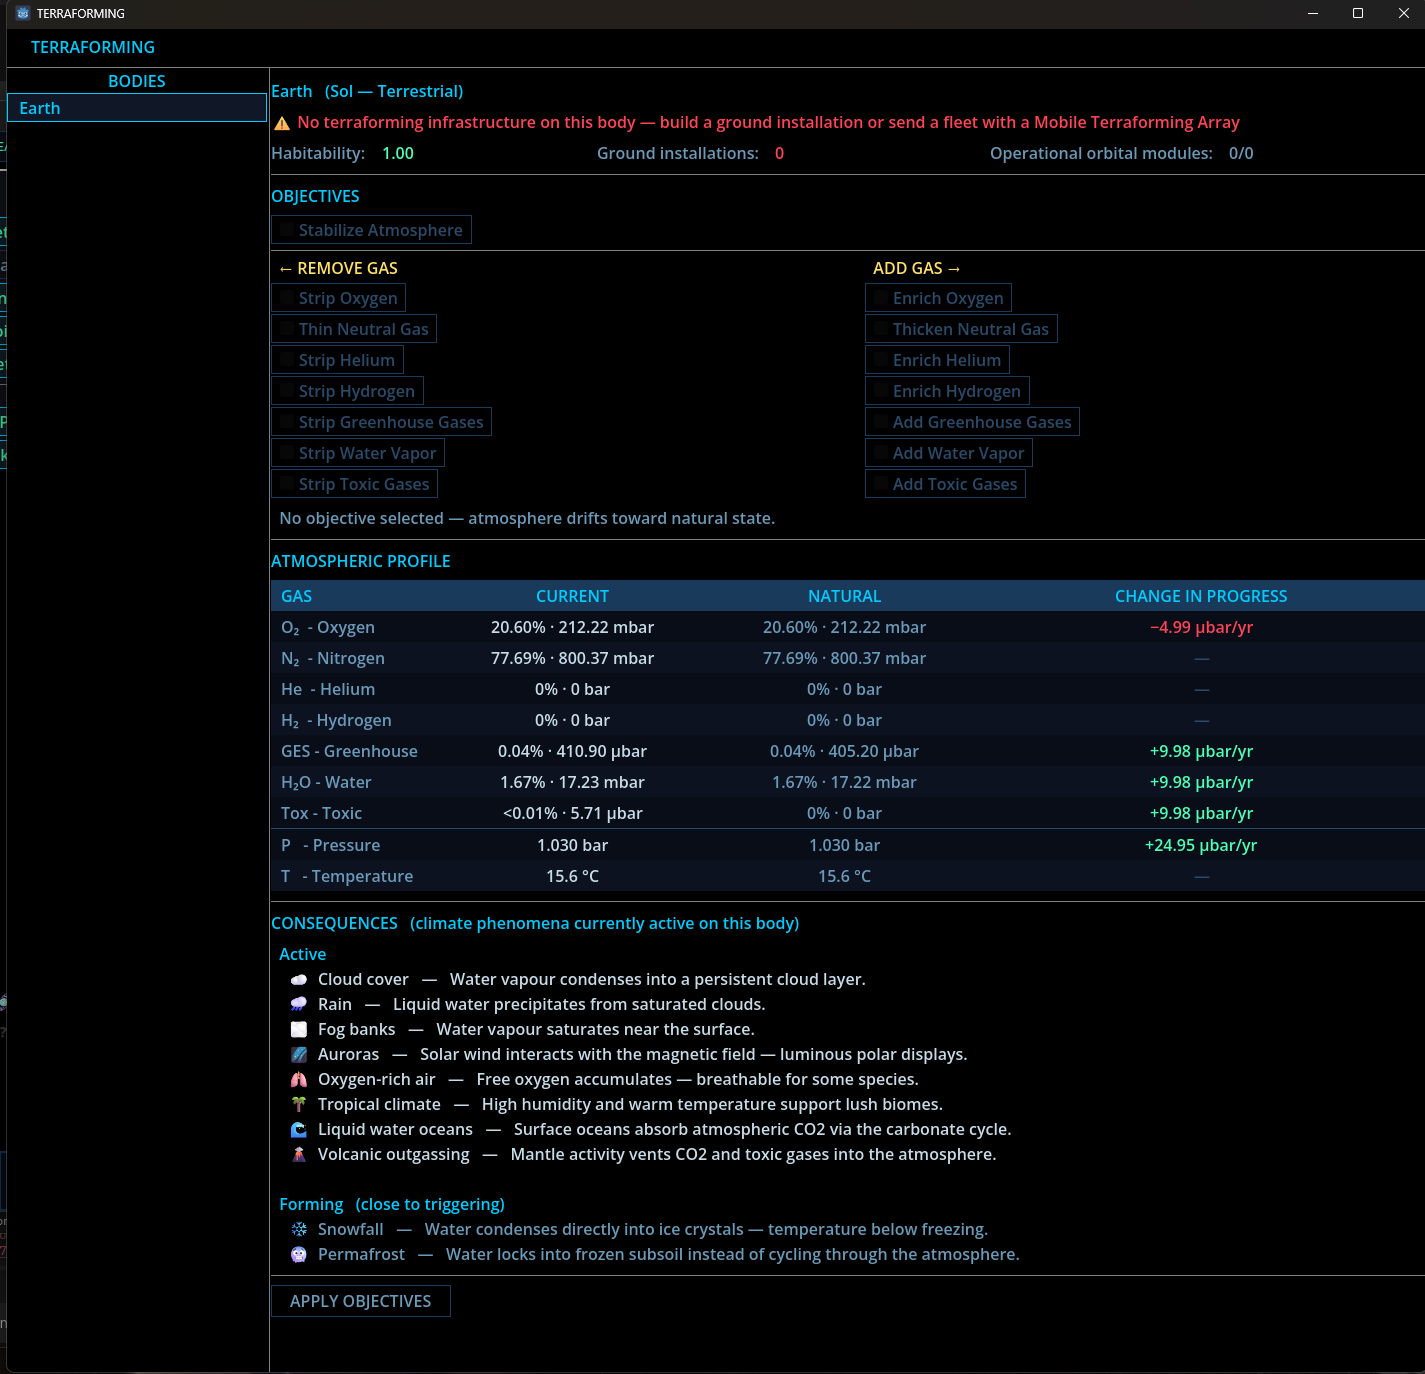Image resolution: width=1425 pixels, height=1374 pixels.
Task: Click the GAS column header
Action: pyautogui.click(x=297, y=597)
